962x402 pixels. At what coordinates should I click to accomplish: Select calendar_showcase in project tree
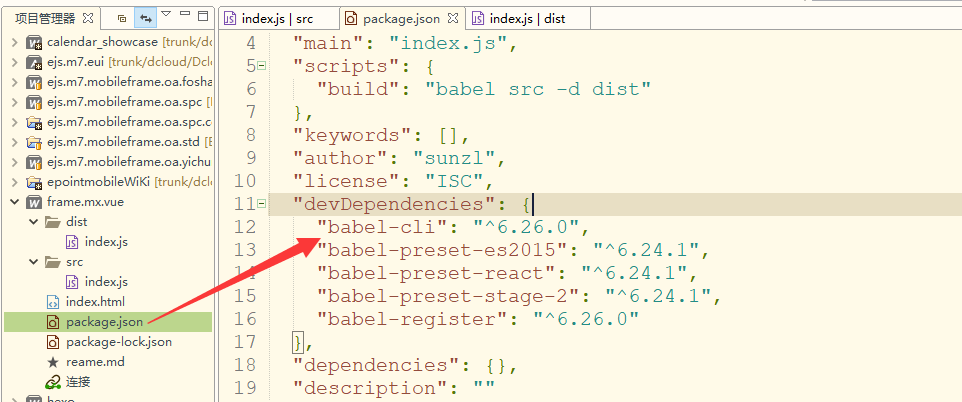(x=102, y=42)
